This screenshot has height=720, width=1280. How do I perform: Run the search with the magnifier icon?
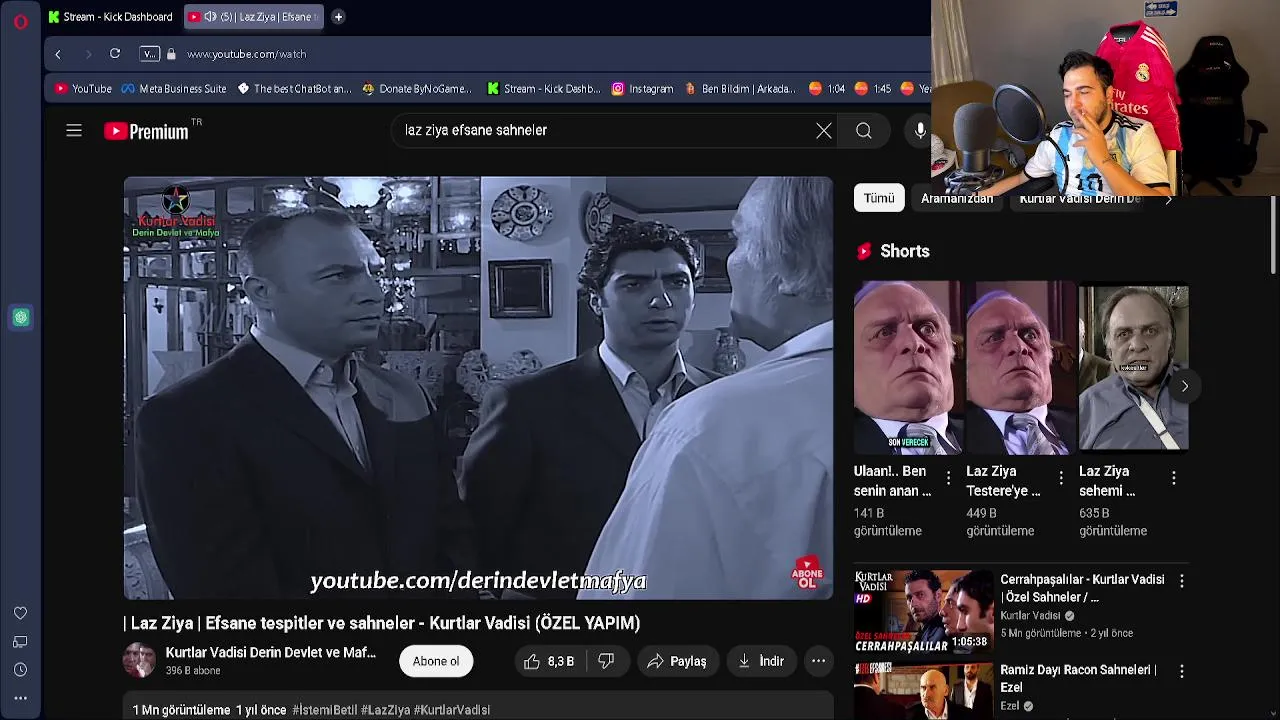[864, 131]
